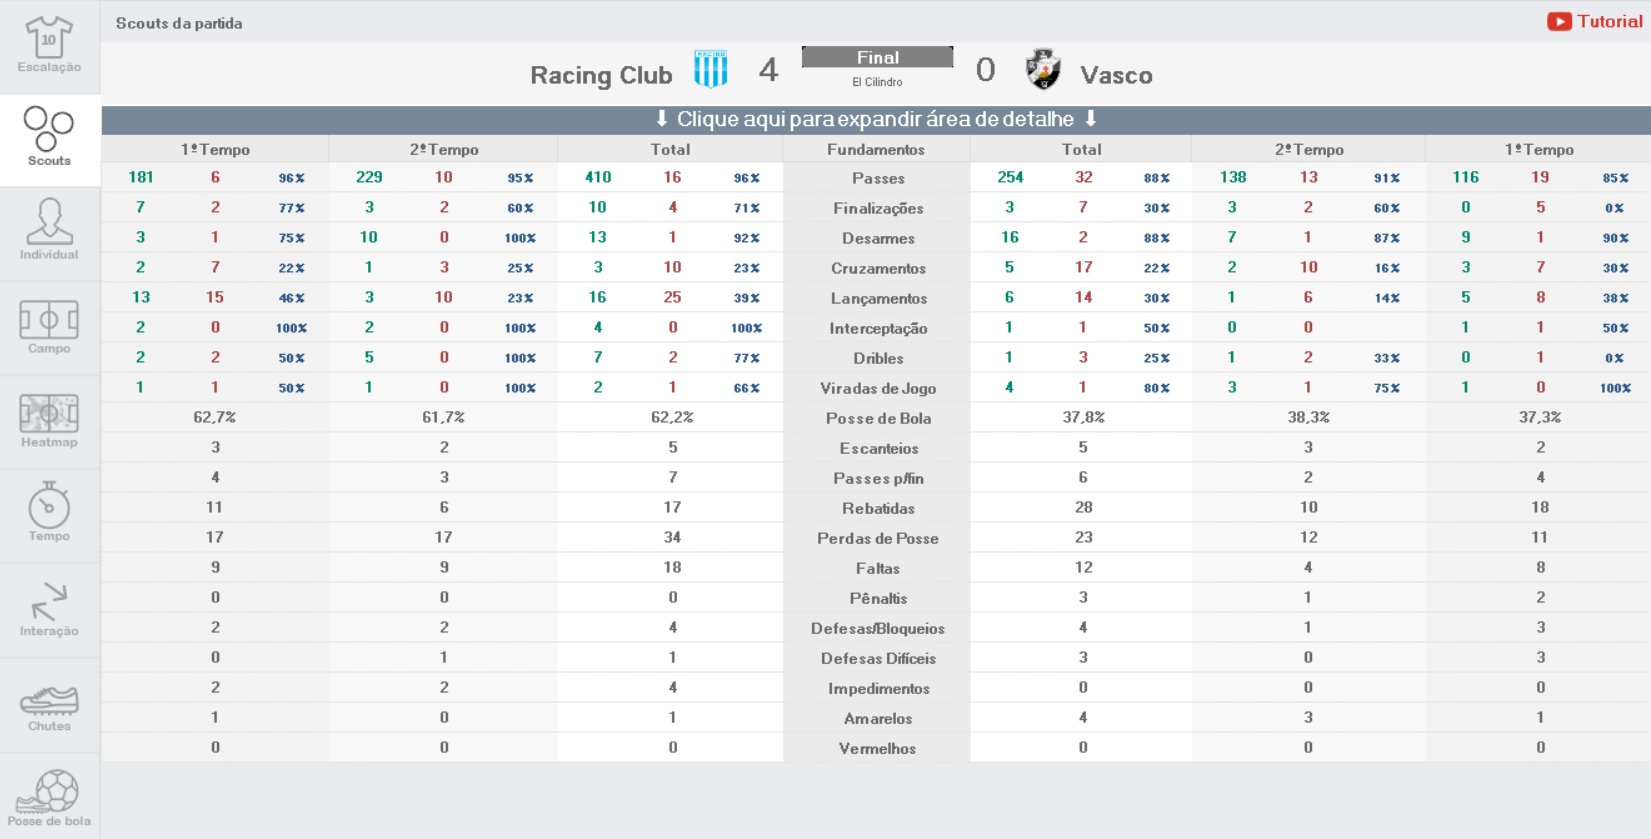The height and width of the screenshot is (839, 1651).
Task: Click the Vasco team crest
Action: (x=1043, y=70)
